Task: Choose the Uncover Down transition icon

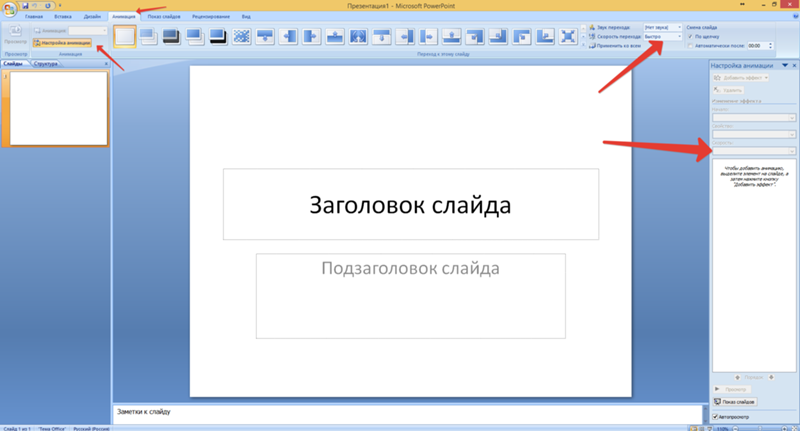Action: click(x=382, y=36)
